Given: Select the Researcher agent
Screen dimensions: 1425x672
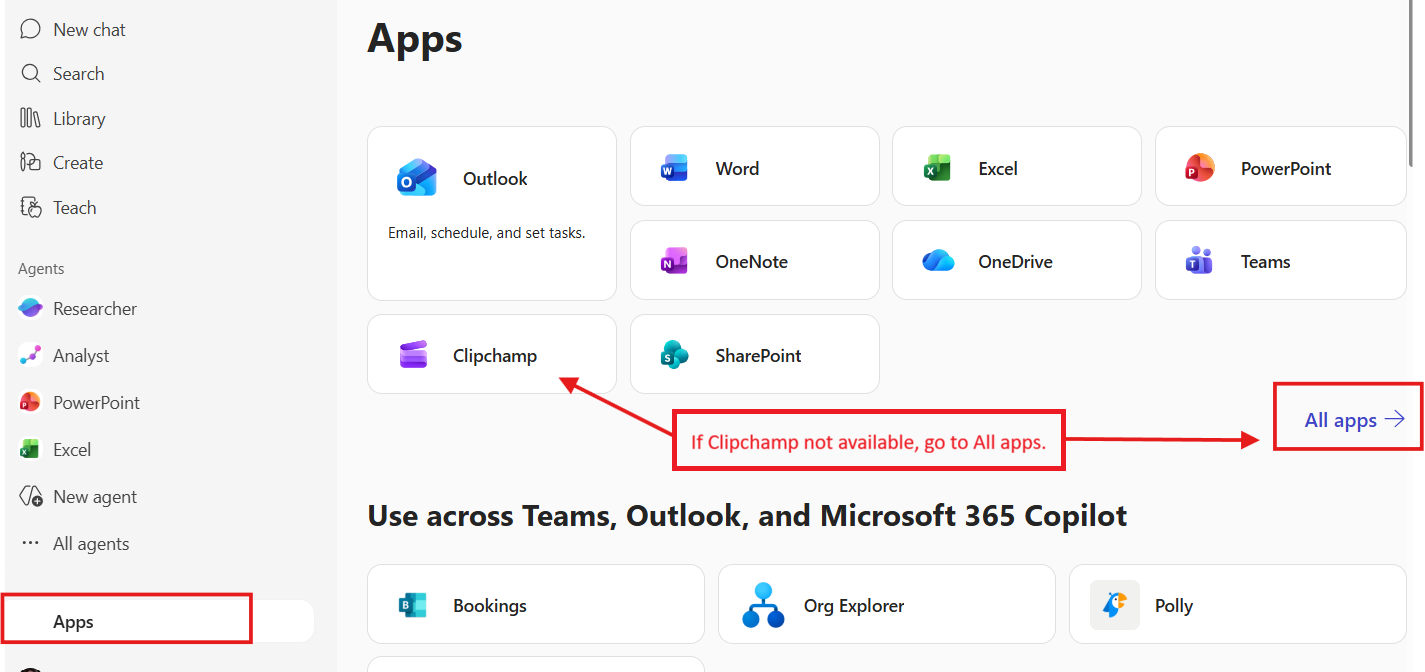Looking at the screenshot, I should (94, 309).
